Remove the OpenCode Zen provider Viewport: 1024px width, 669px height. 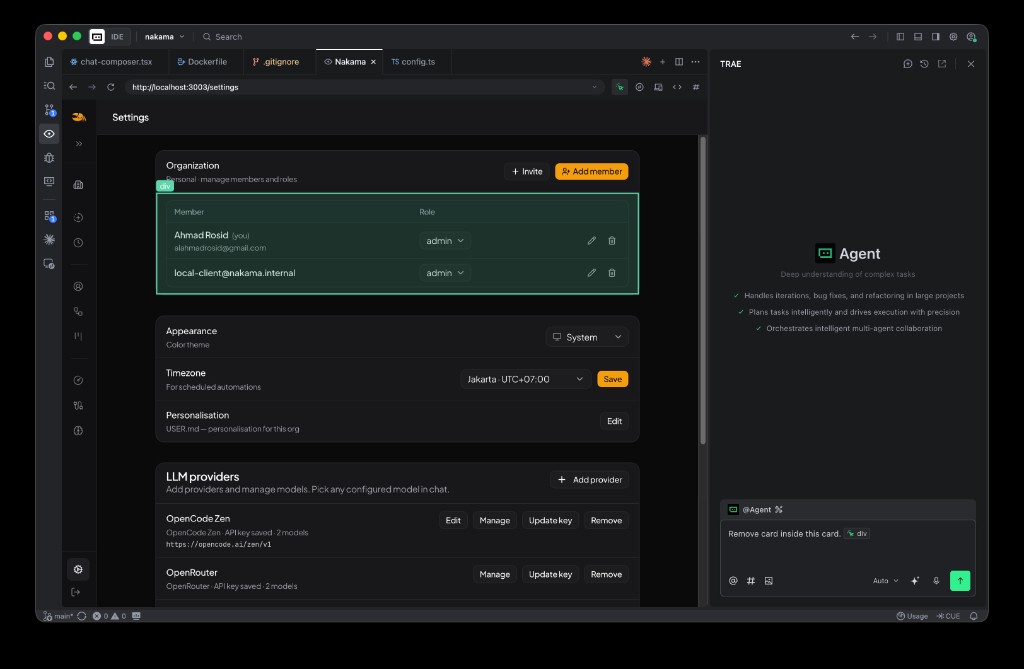[606, 520]
